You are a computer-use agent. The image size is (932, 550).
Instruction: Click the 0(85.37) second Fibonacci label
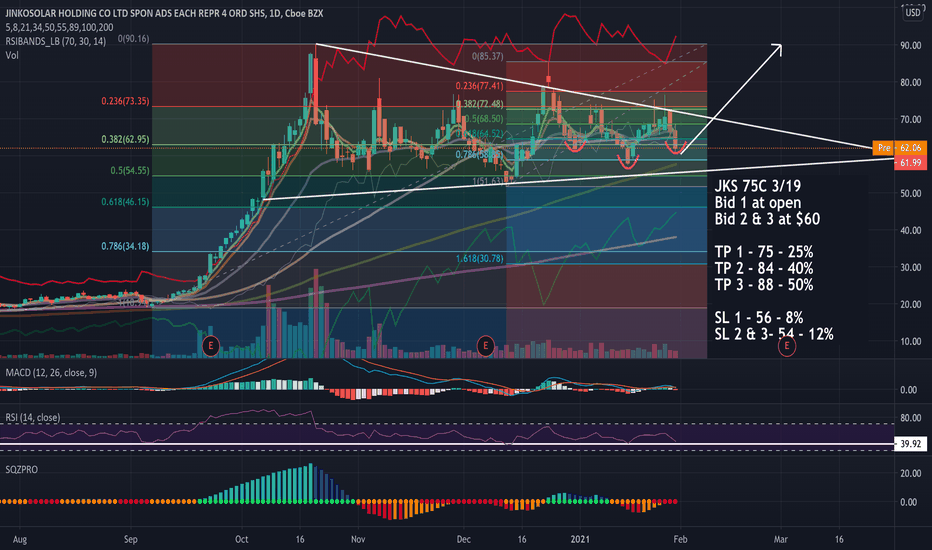tap(487, 56)
